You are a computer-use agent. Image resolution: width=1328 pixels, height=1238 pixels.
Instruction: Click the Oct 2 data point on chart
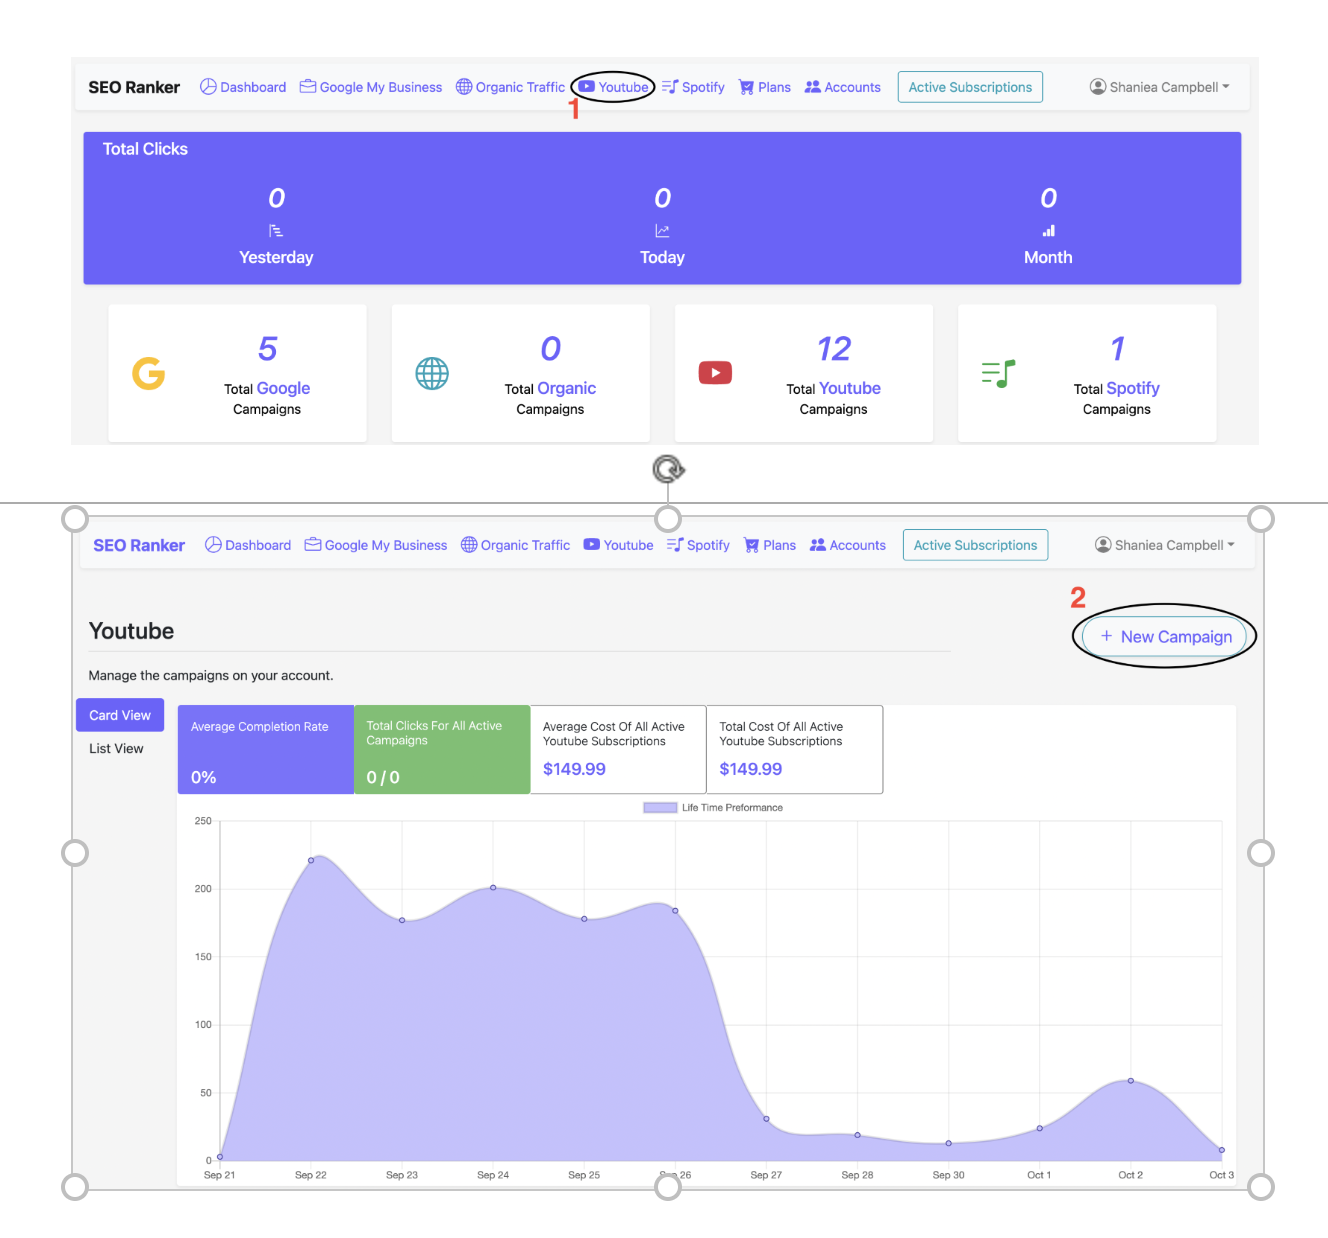[x=1131, y=1081]
